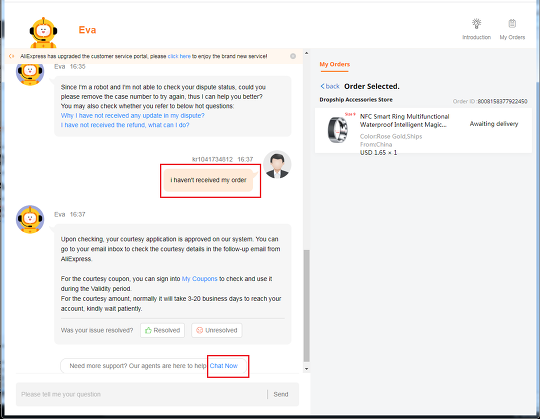Image resolution: width=540 pixels, height=419 pixels.
Task: Click the chat scrollbar down arrow
Action: pyautogui.click(x=306, y=369)
